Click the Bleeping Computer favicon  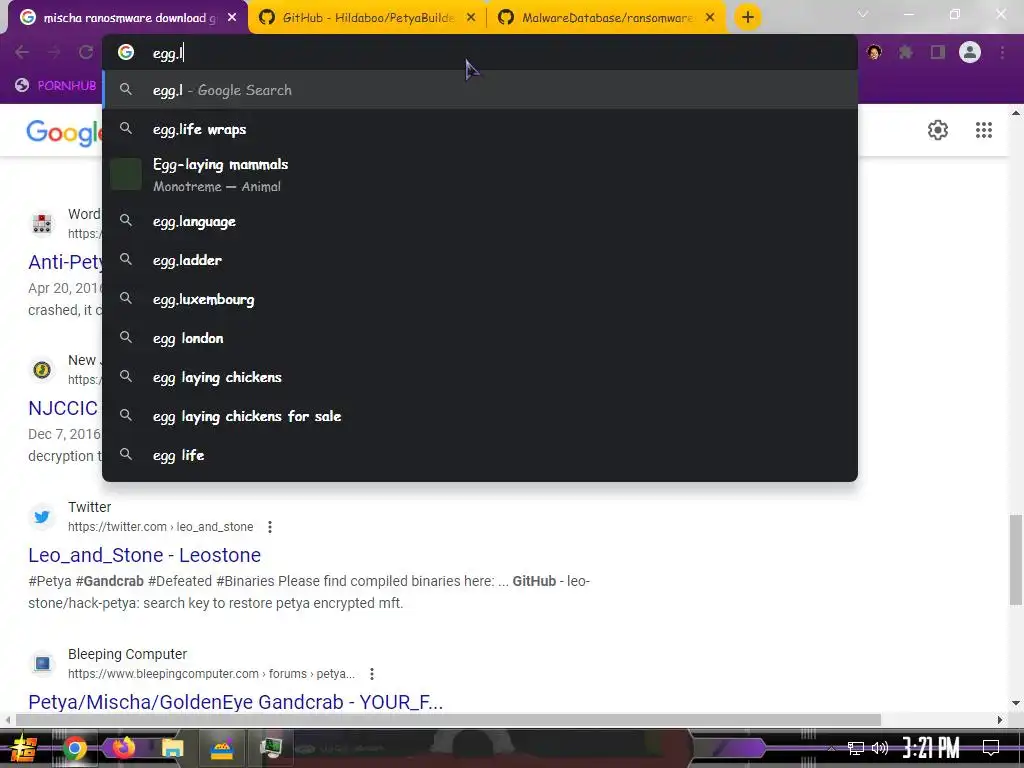coord(42,664)
